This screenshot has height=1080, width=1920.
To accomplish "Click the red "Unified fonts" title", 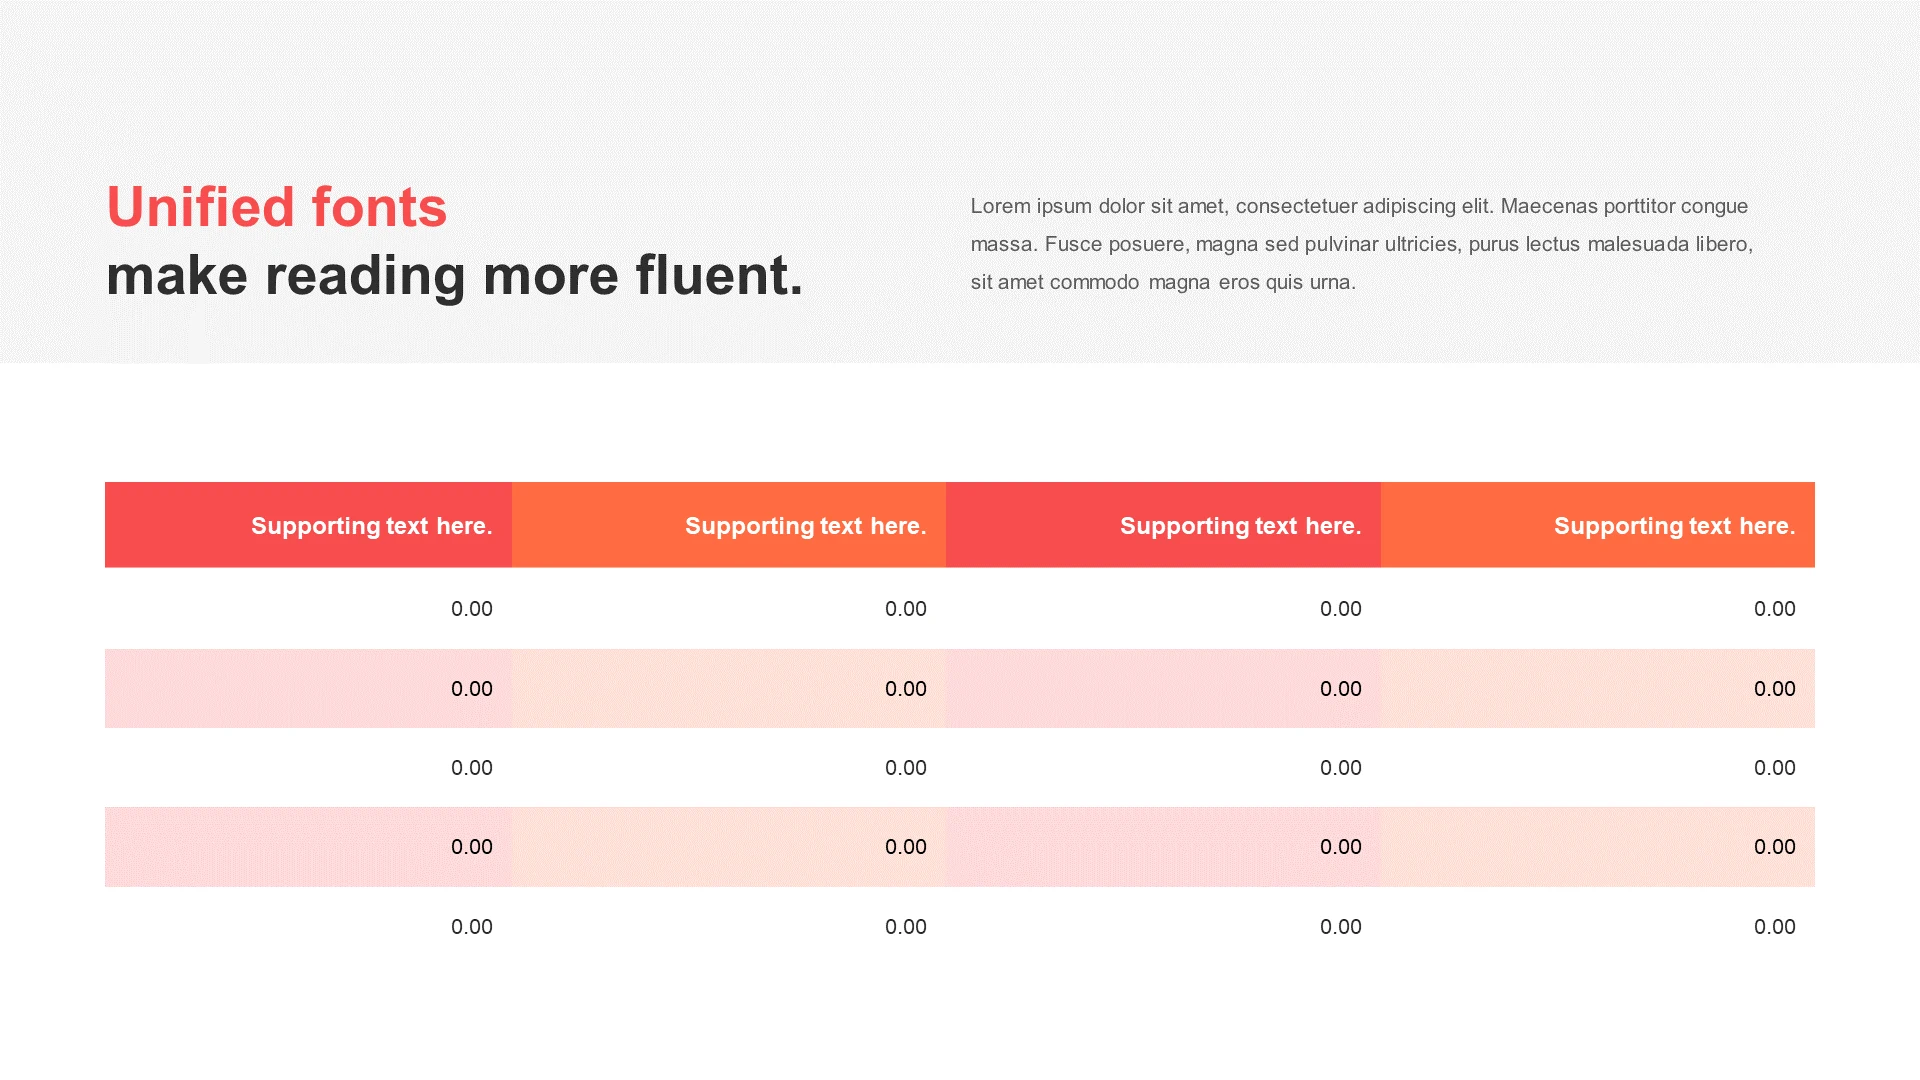I will click(276, 207).
